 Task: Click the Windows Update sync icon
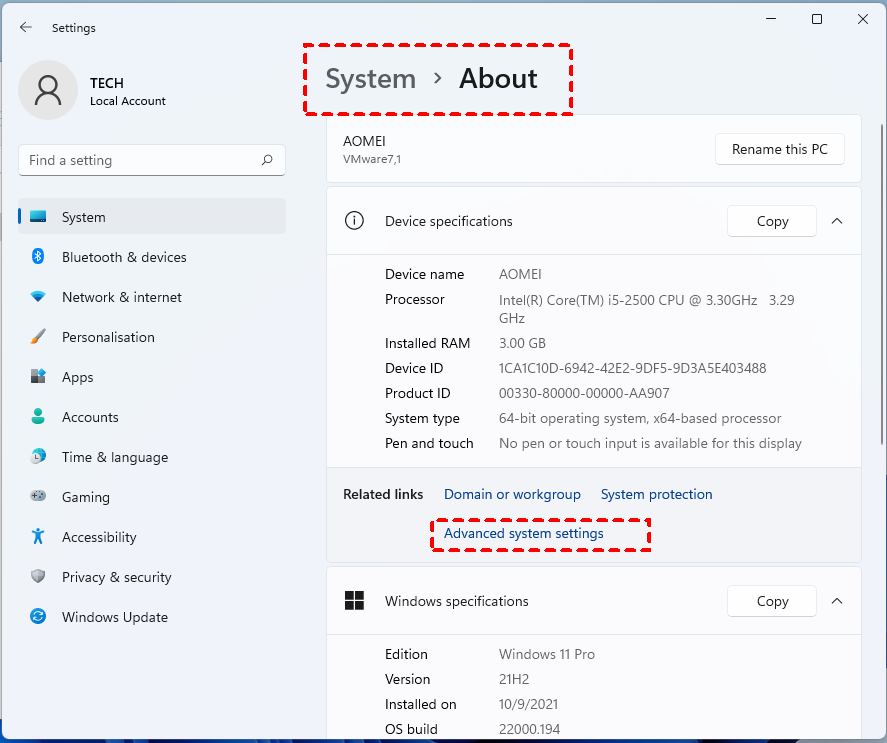click(x=38, y=617)
